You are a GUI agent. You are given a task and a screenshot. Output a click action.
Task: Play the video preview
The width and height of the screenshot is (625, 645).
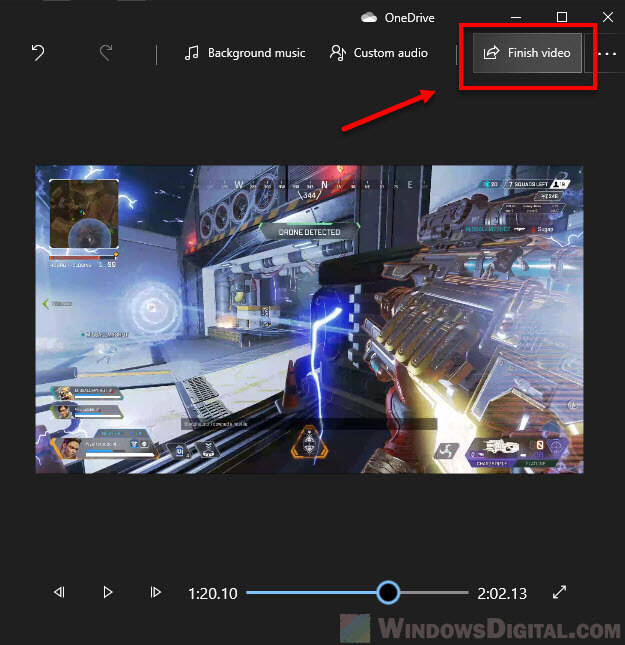(108, 592)
